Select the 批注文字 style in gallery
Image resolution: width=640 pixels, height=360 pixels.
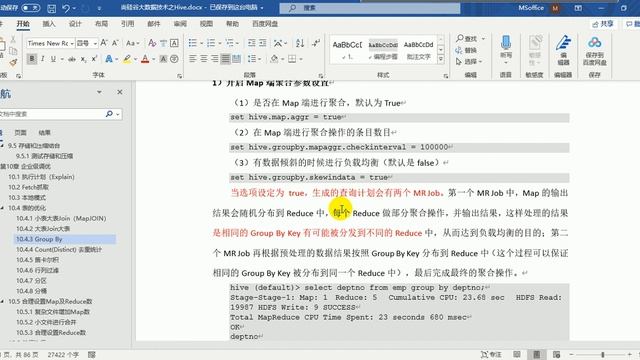point(418,50)
